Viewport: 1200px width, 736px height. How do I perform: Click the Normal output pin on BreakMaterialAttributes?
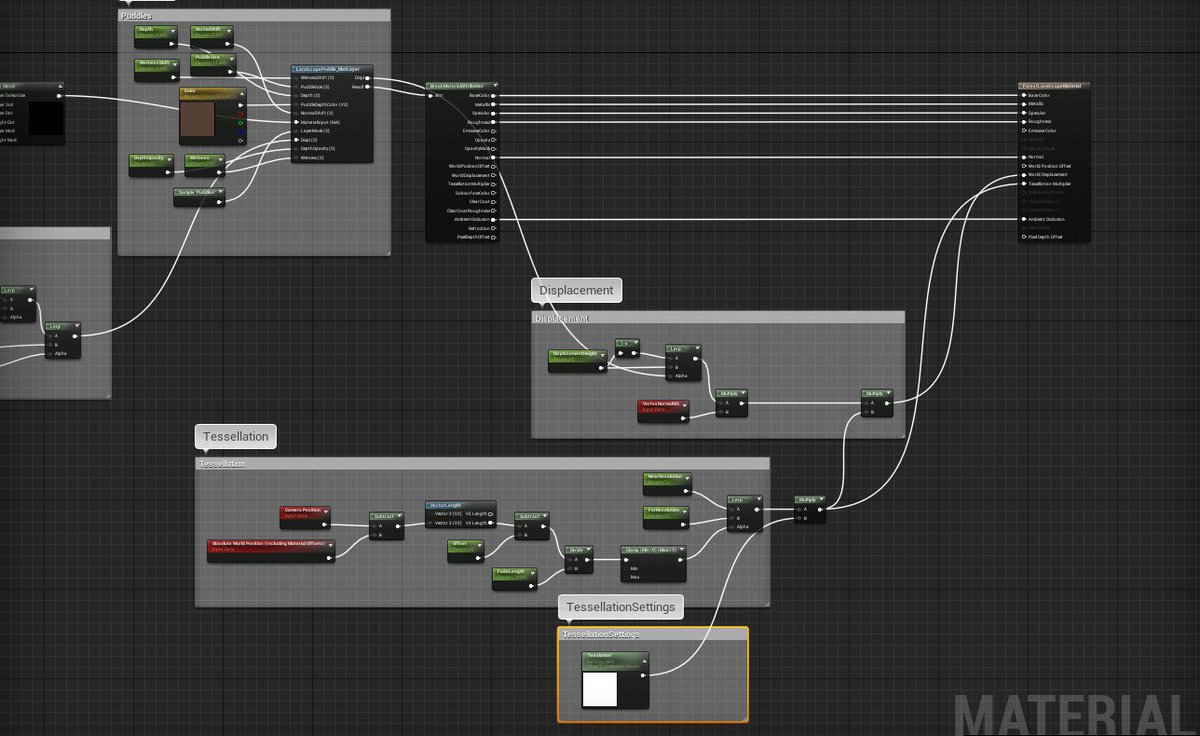point(493,157)
